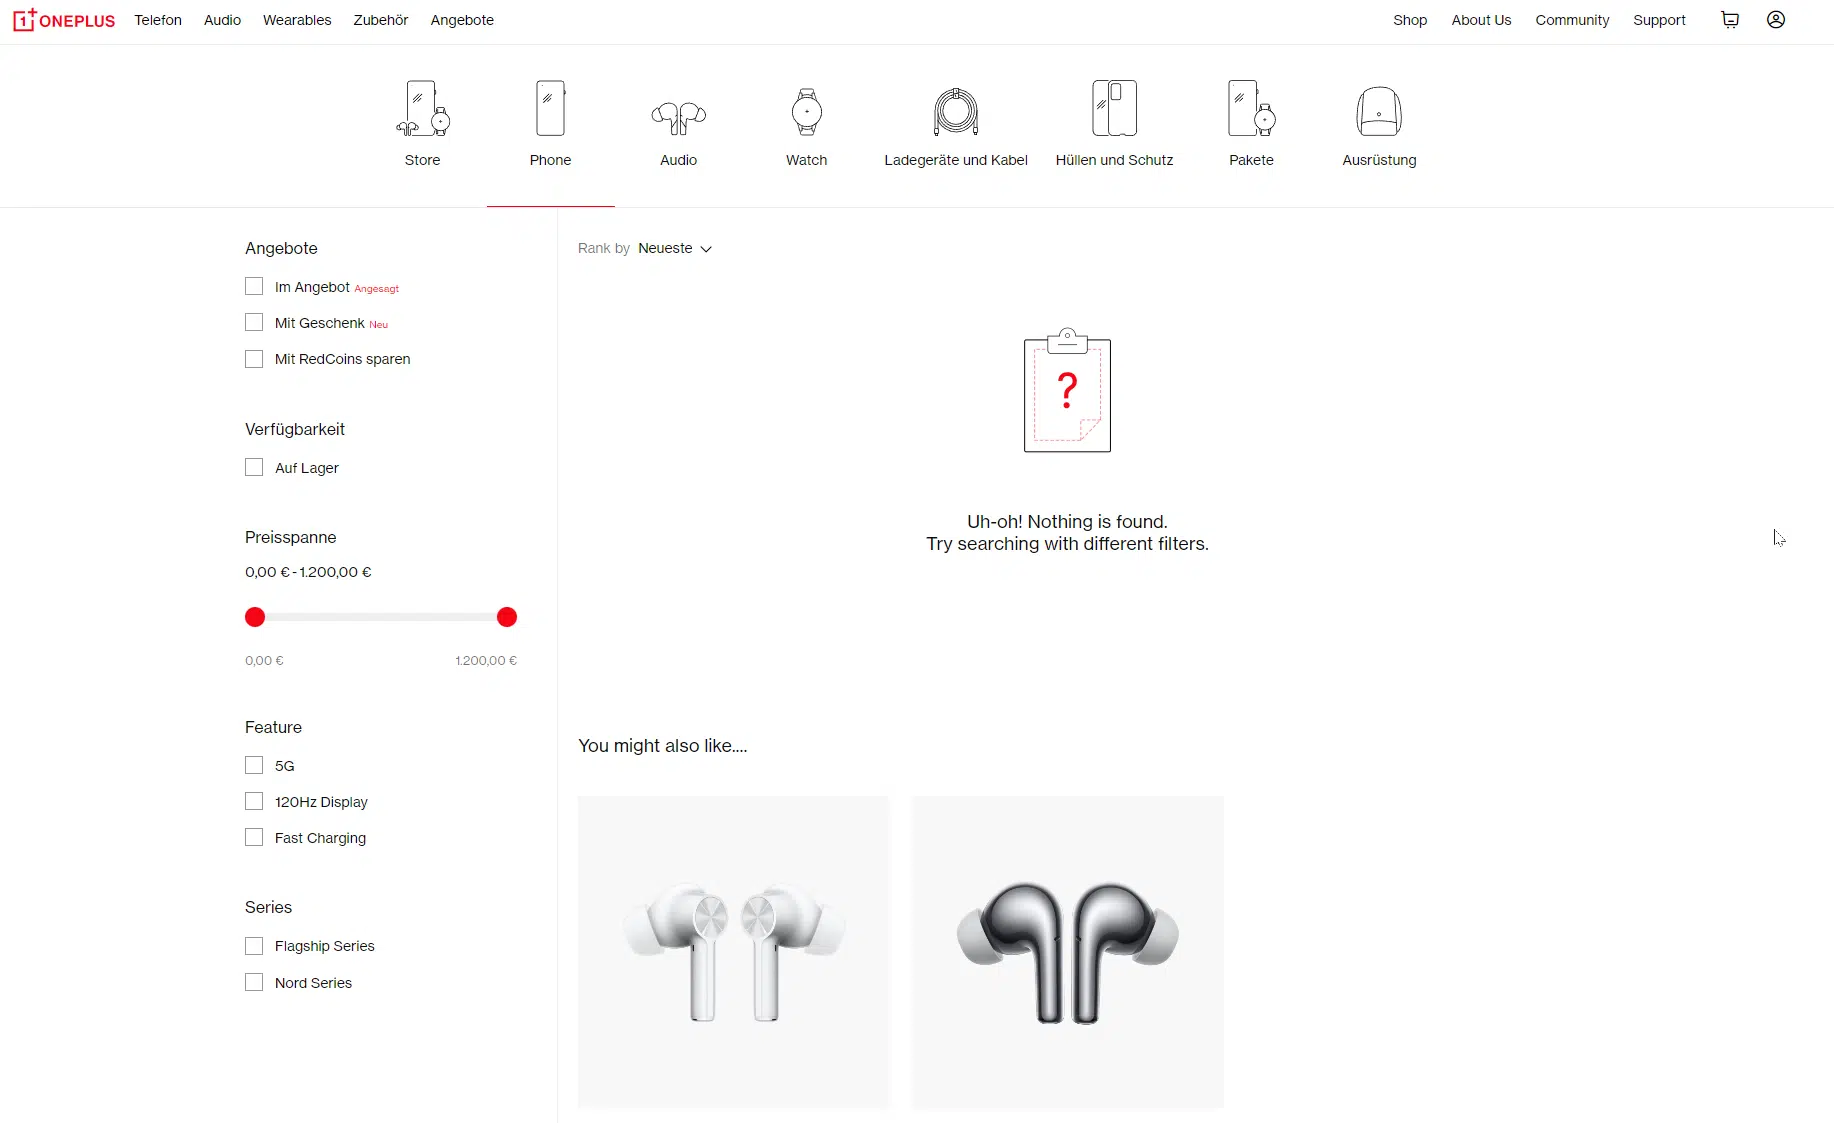Image resolution: width=1834 pixels, height=1123 pixels.
Task: Select Hüllen und Schutz category icon
Action: (1114, 110)
